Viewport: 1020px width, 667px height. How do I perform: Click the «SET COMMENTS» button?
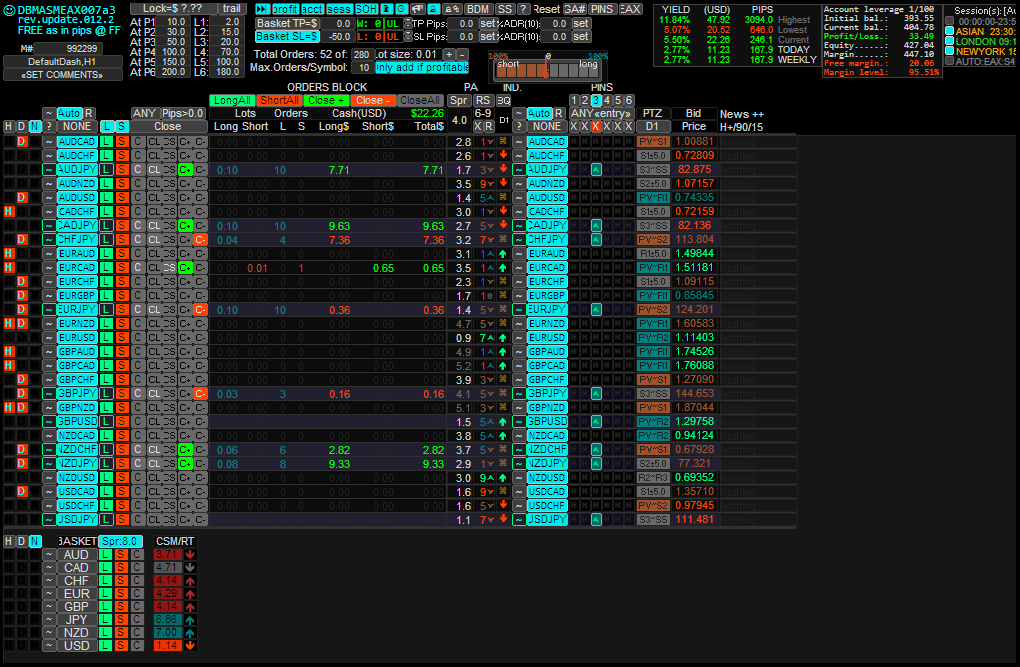[62, 75]
